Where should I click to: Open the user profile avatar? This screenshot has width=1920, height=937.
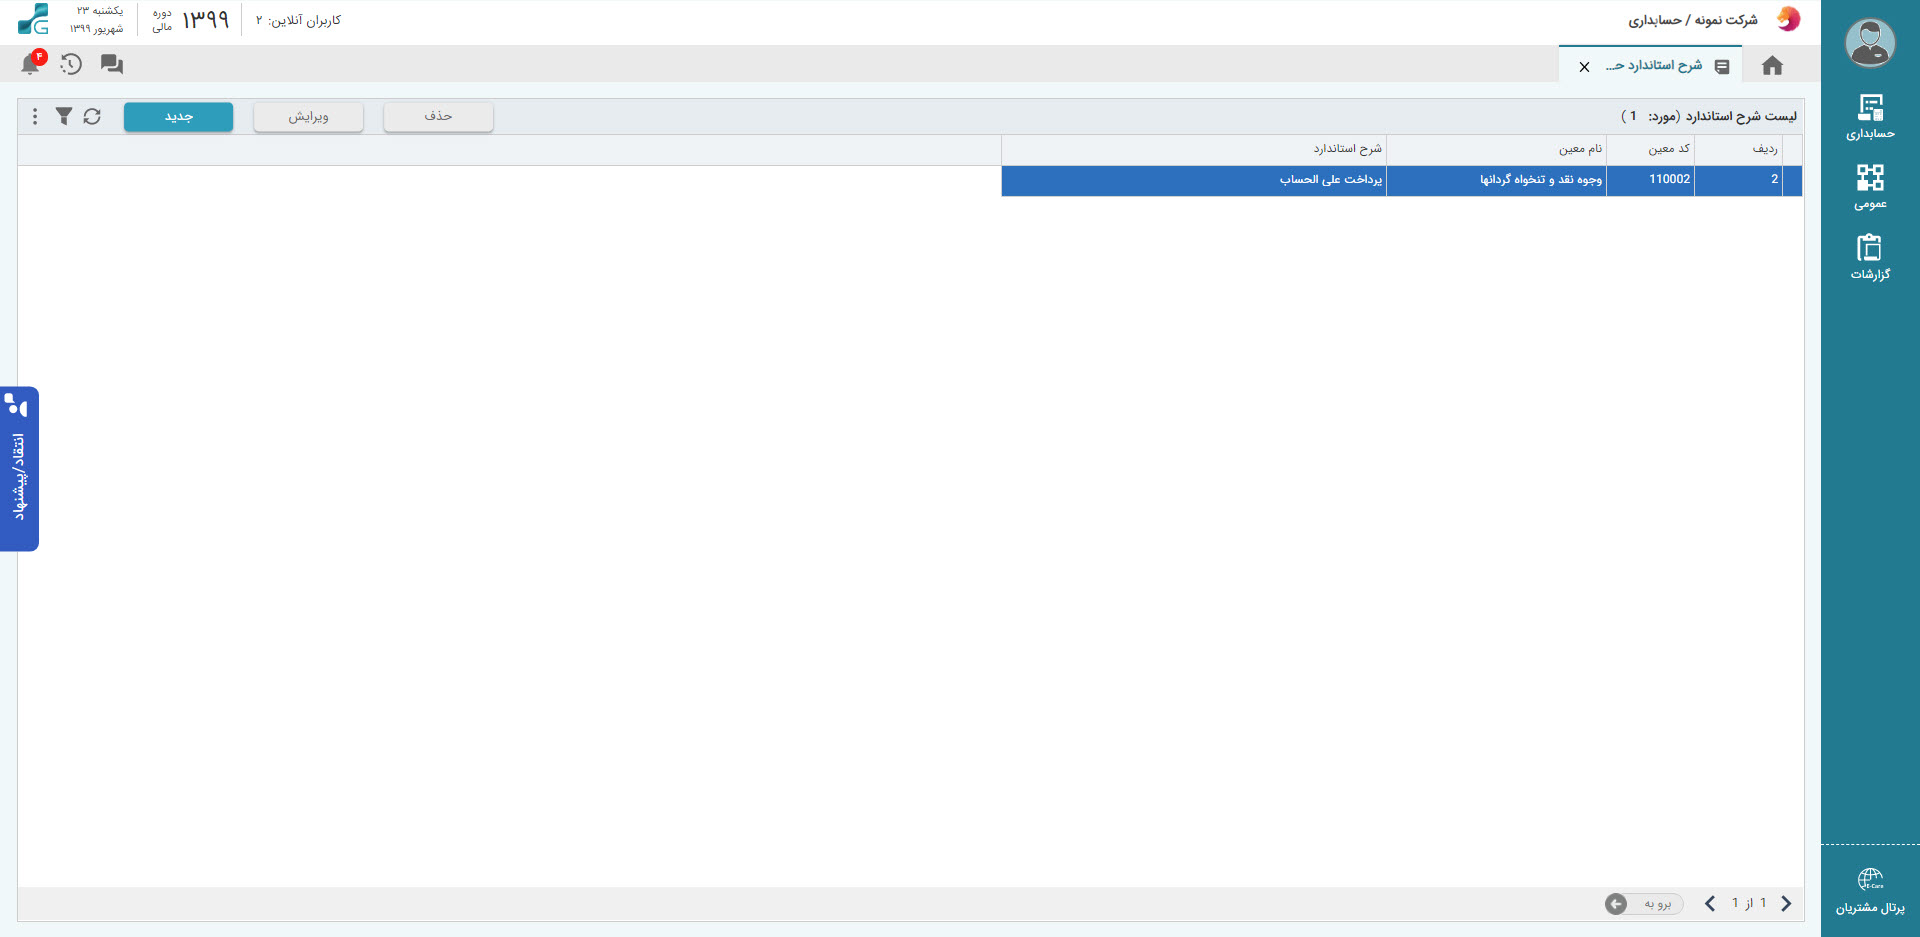pos(1870,43)
